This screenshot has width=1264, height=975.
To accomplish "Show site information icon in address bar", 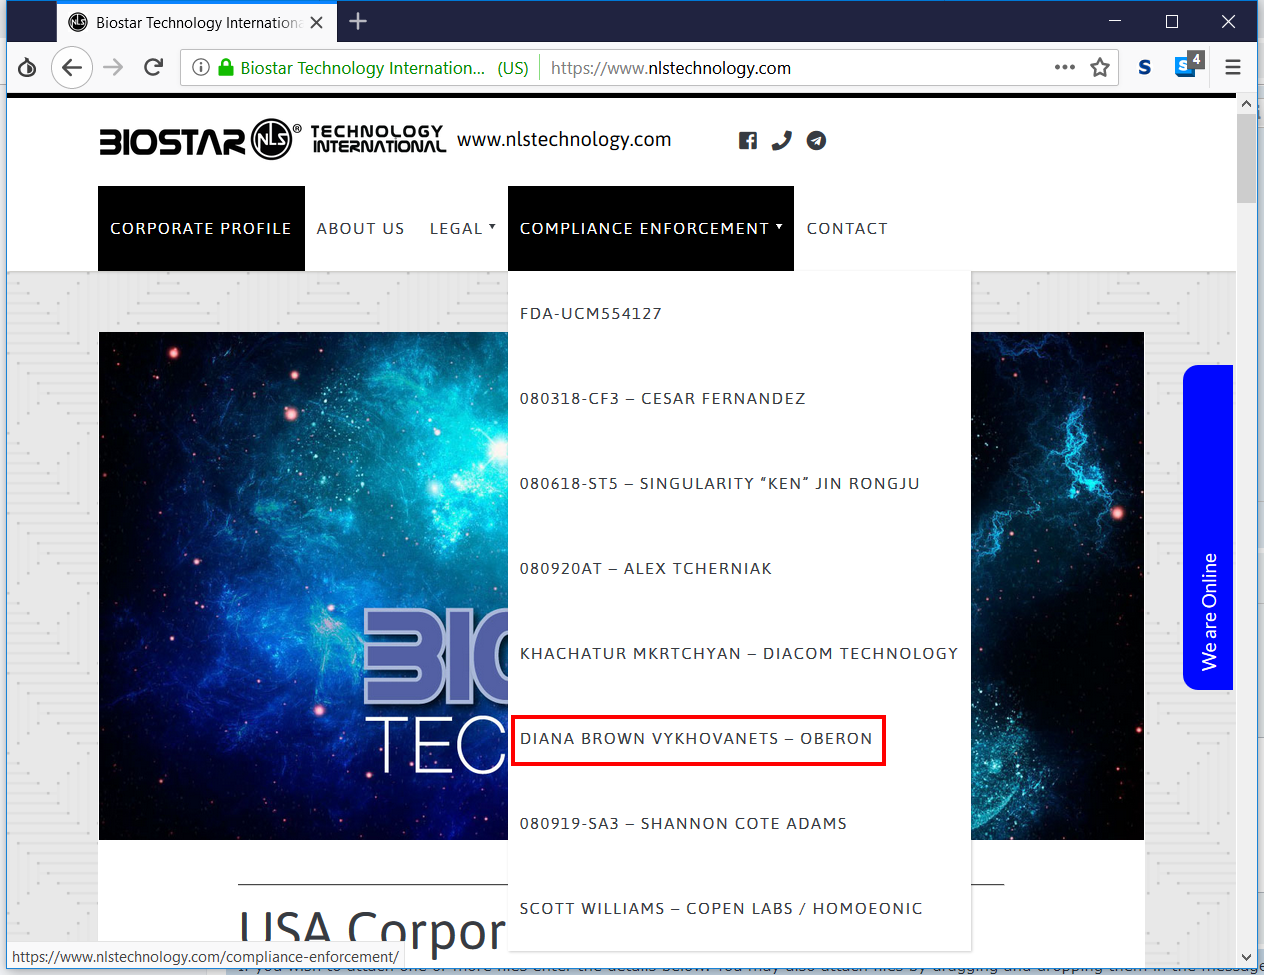I will pos(201,68).
